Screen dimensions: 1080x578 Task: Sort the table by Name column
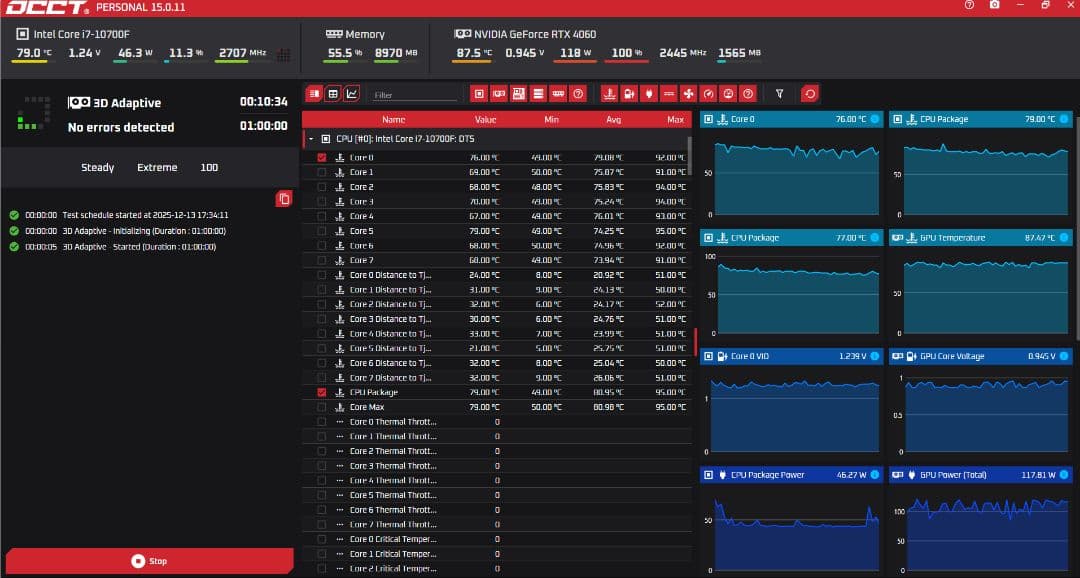393,120
